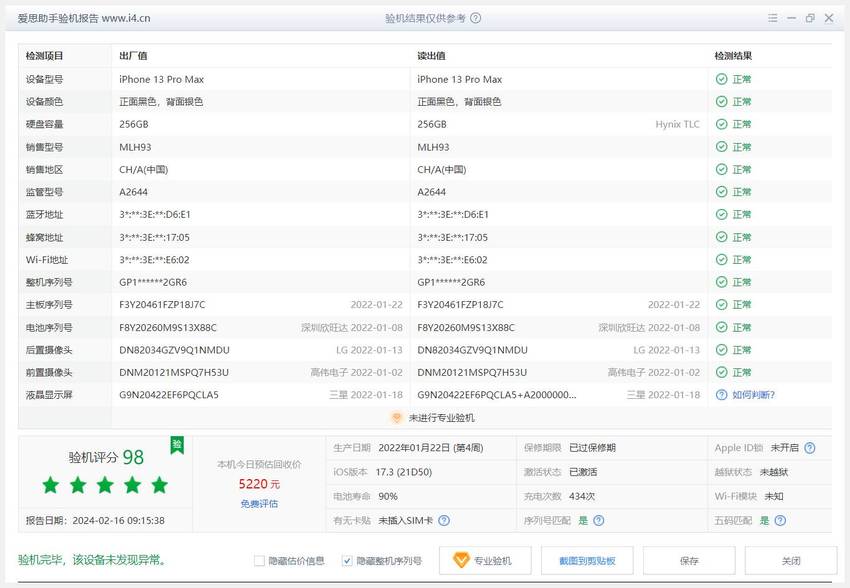Screen dimensions: 850x588
Task: Click the 未越狱 jailbreak status
Action: click(774, 472)
